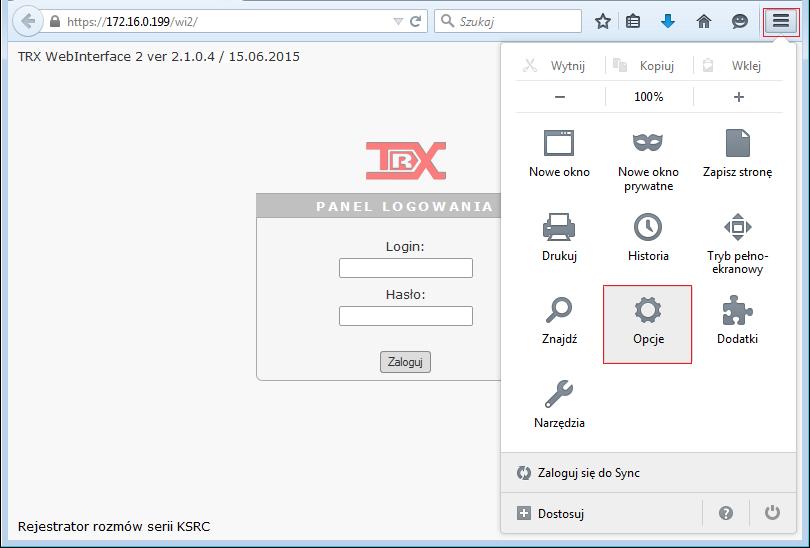Click inside the Szukaj search box
Screen dimensions: 810x548
pos(508,22)
